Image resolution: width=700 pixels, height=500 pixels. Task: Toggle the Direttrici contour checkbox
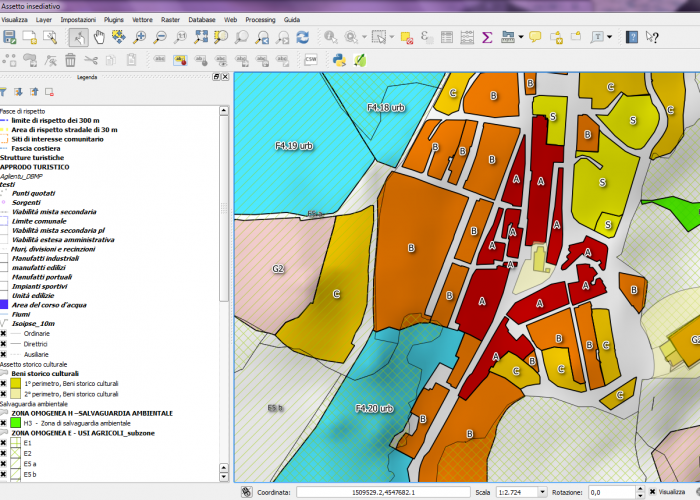pyautogui.click(x=3, y=344)
